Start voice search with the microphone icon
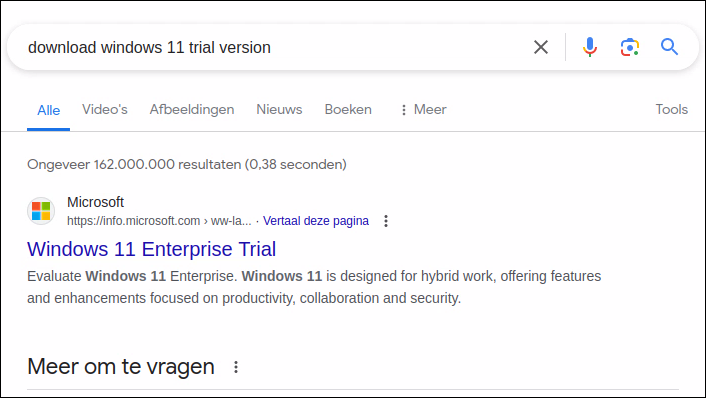The image size is (706, 398). pyautogui.click(x=589, y=47)
